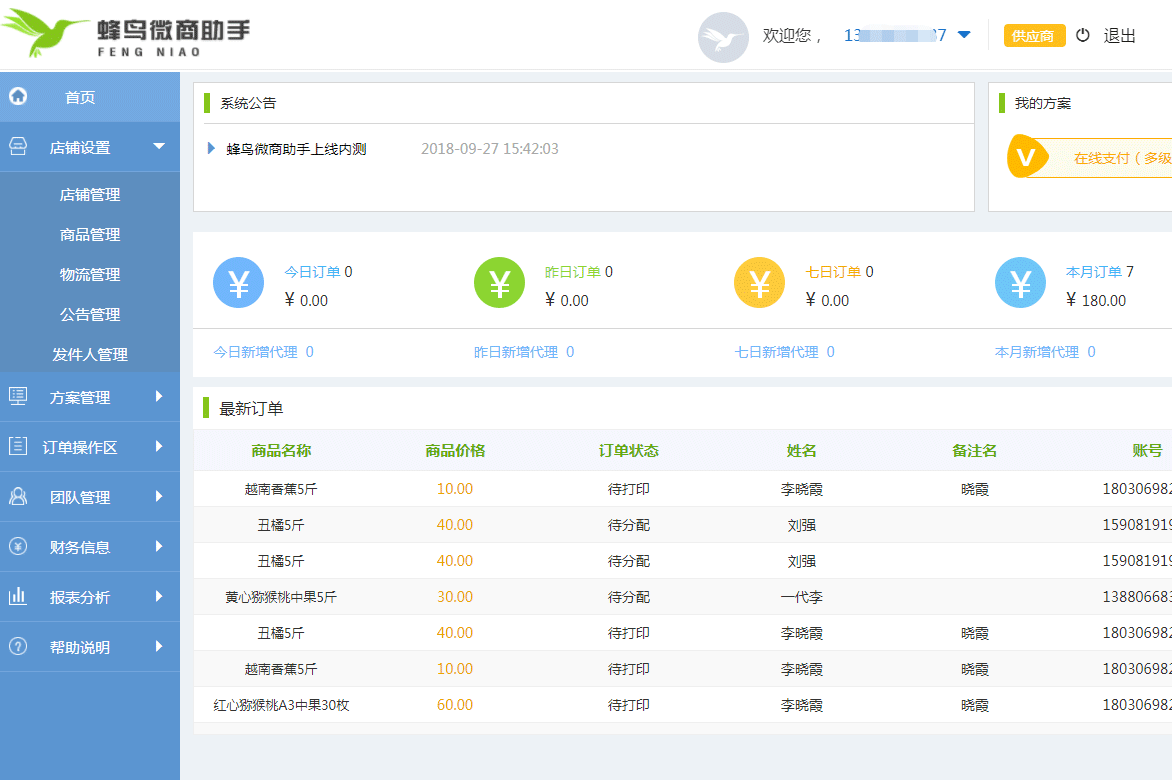
Task: Click the blue yen icon for 今日订单
Action: [x=238, y=282]
